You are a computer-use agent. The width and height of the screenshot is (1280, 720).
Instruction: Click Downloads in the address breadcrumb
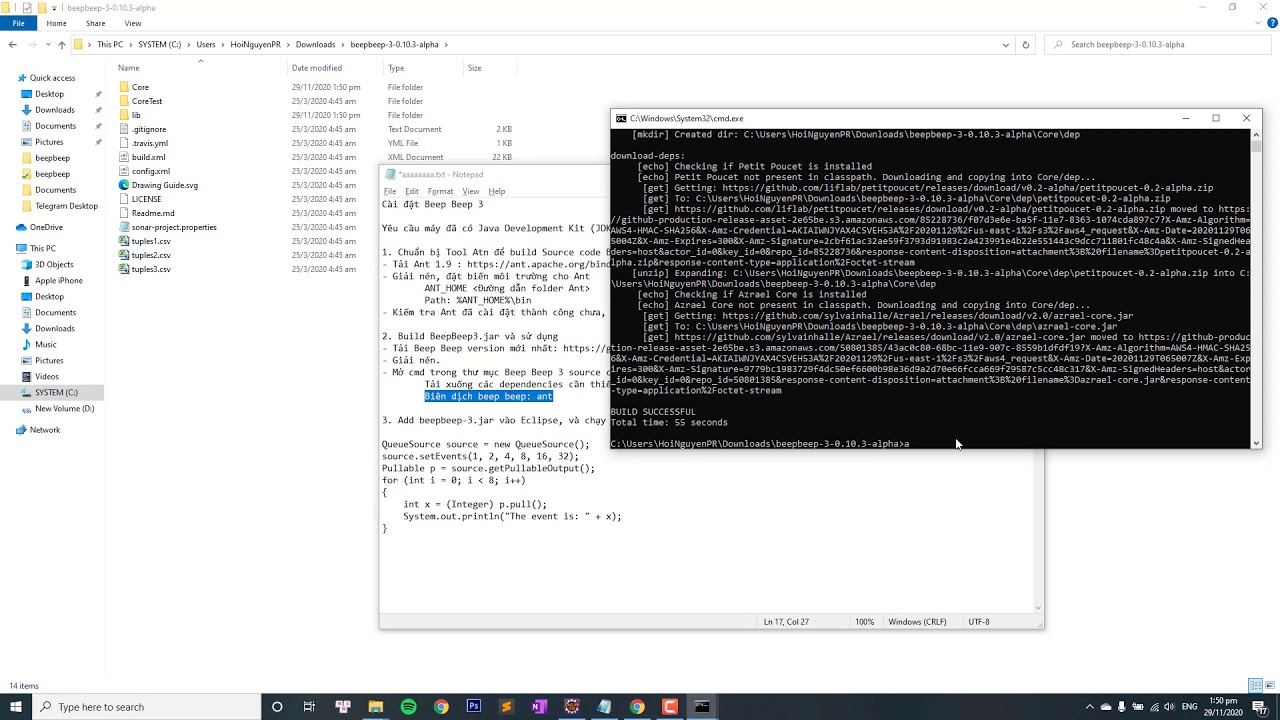[x=315, y=45]
